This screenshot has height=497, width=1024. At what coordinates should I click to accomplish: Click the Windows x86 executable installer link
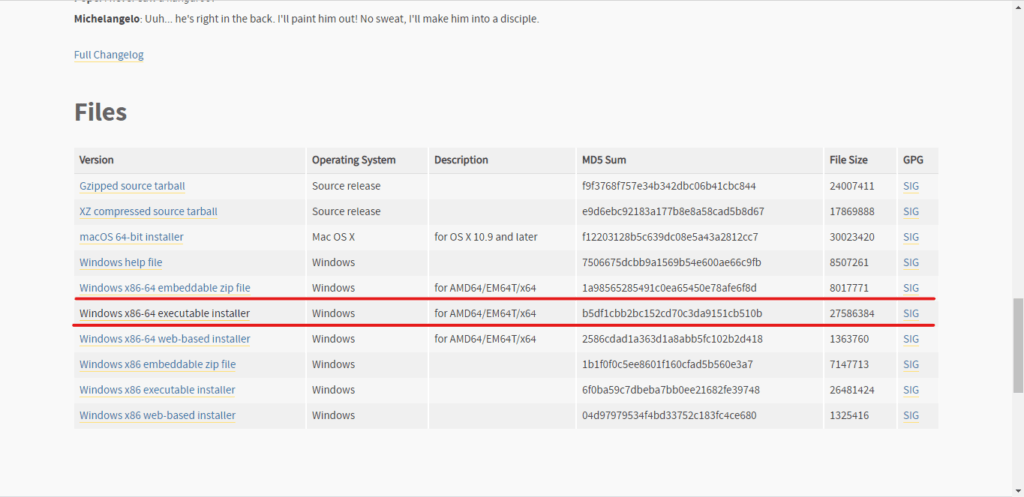(157, 390)
